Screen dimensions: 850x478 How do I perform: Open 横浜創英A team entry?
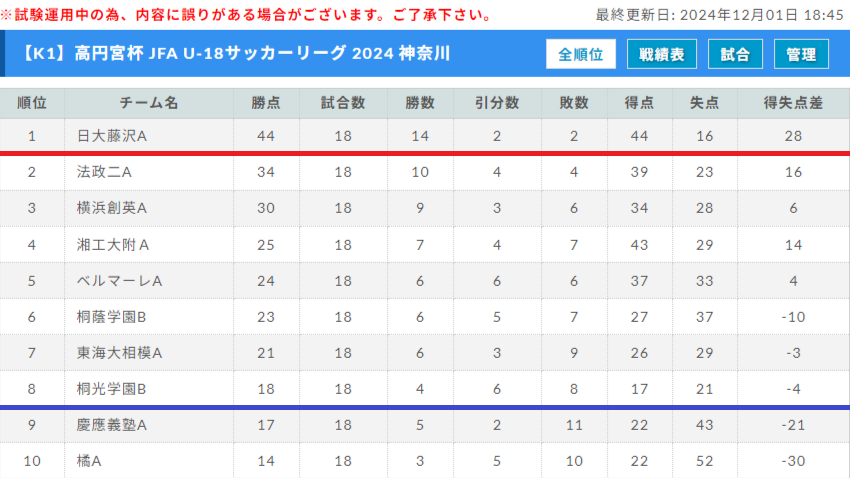(x=112, y=208)
